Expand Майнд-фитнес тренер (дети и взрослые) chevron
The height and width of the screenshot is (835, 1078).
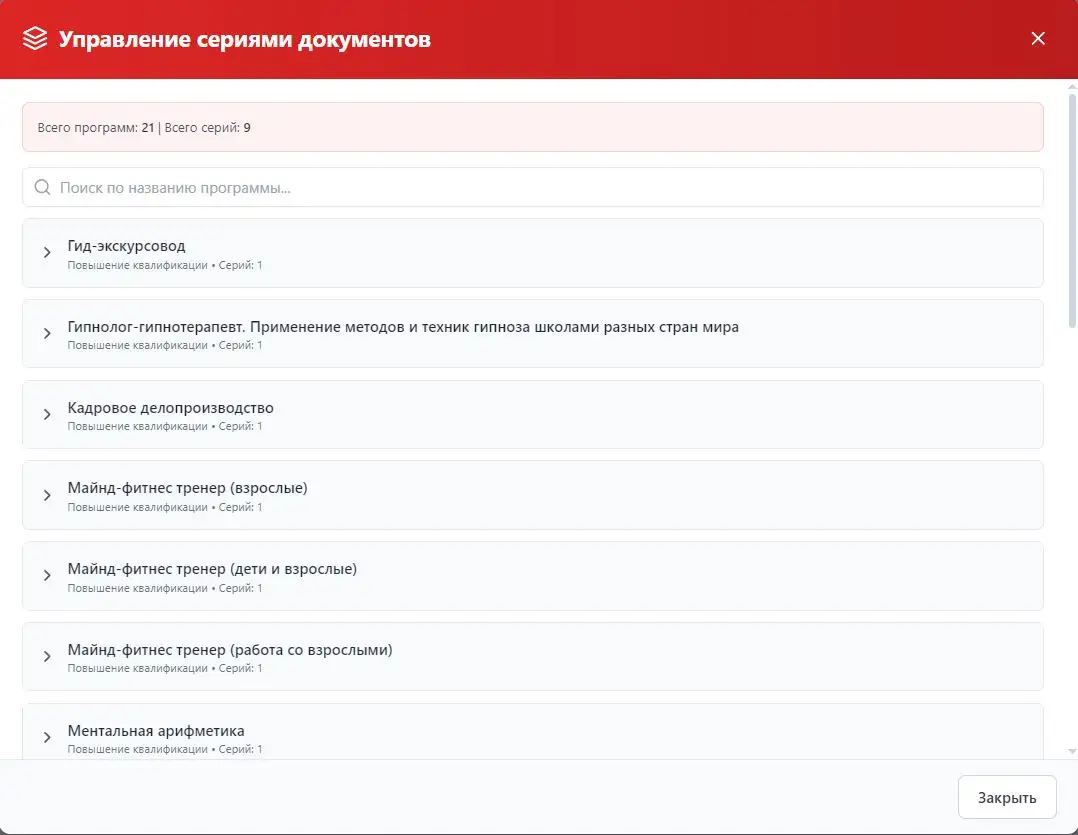47,575
